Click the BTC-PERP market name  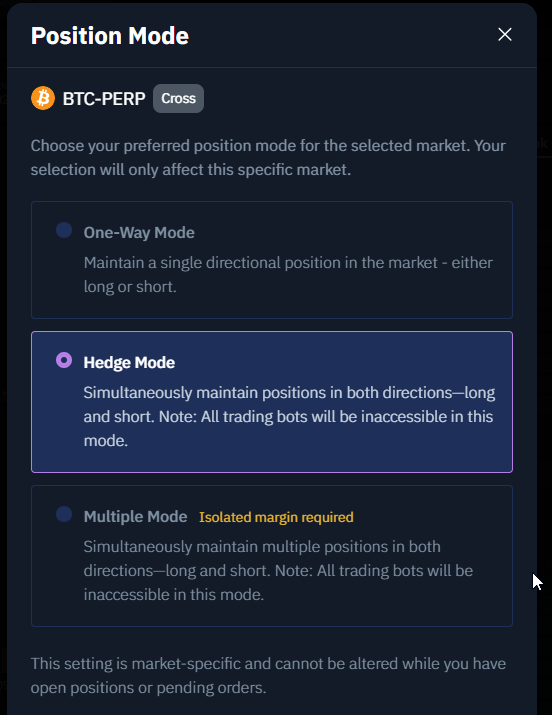(104, 98)
